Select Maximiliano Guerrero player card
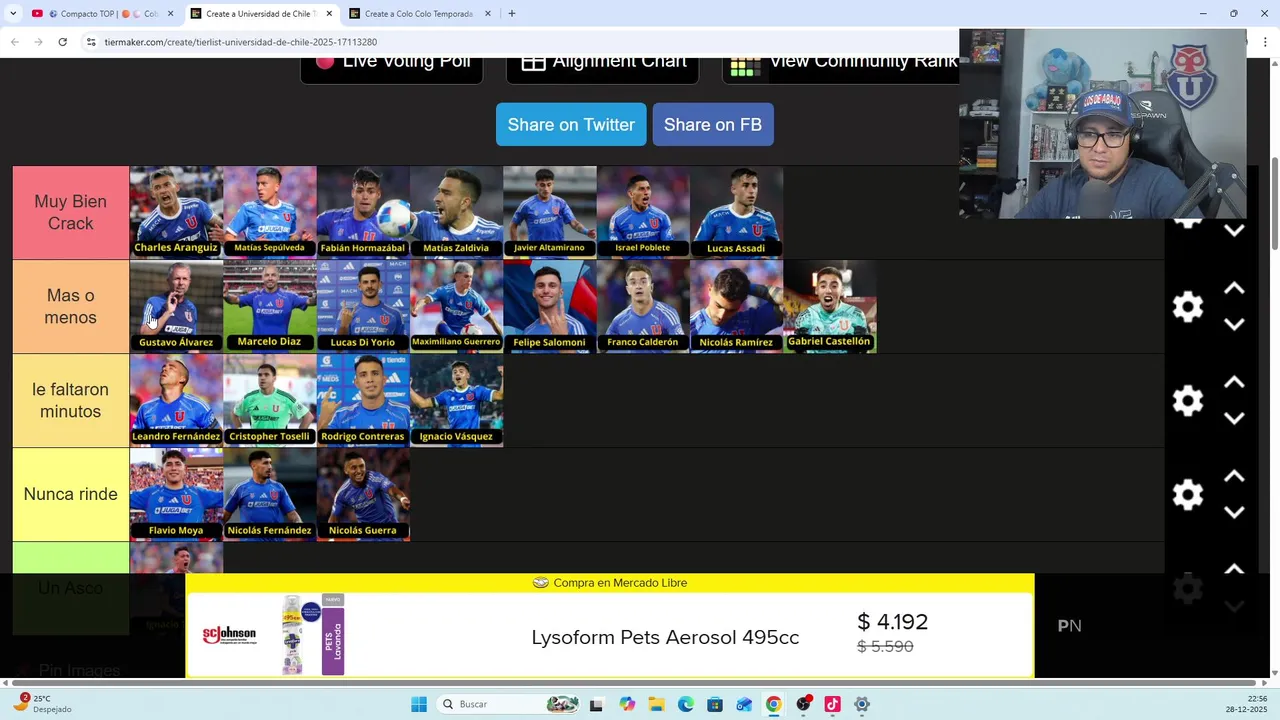The width and height of the screenshot is (1280, 720). [456, 306]
